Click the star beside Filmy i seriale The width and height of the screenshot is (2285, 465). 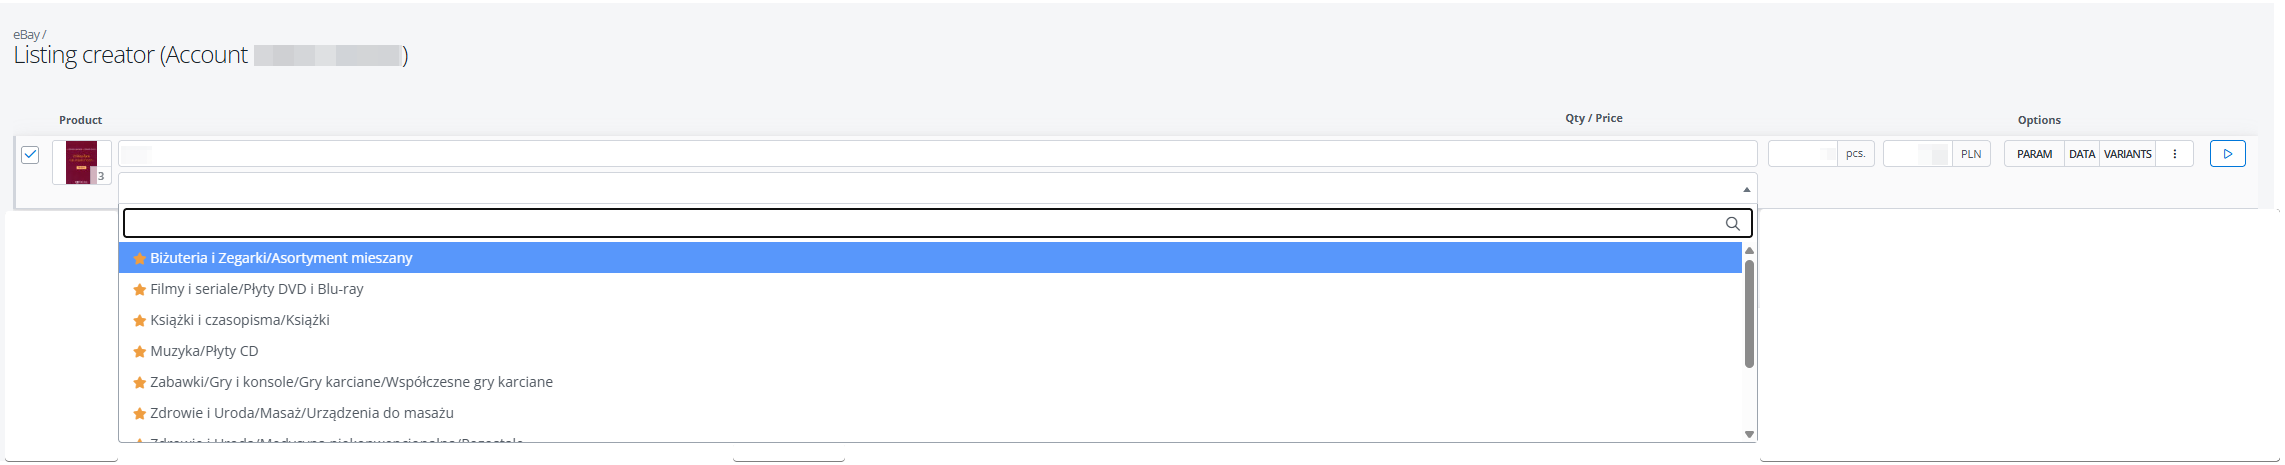pos(140,290)
